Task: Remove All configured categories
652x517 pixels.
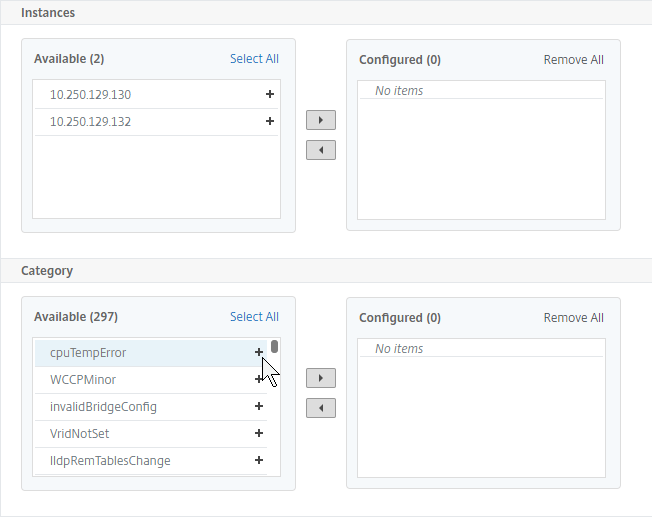Action: click(x=573, y=317)
